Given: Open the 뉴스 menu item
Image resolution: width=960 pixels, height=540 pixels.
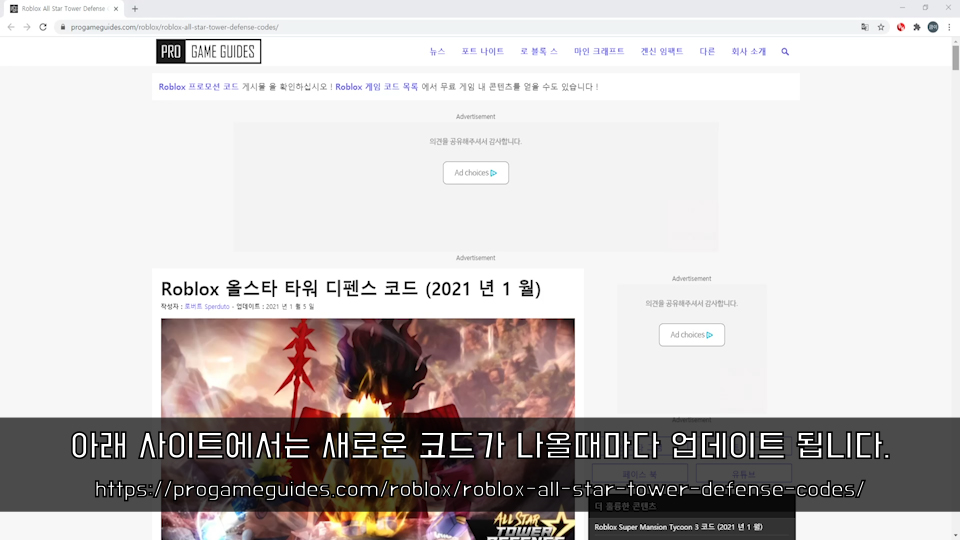Looking at the screenshot, I should [x=437, y=51].
